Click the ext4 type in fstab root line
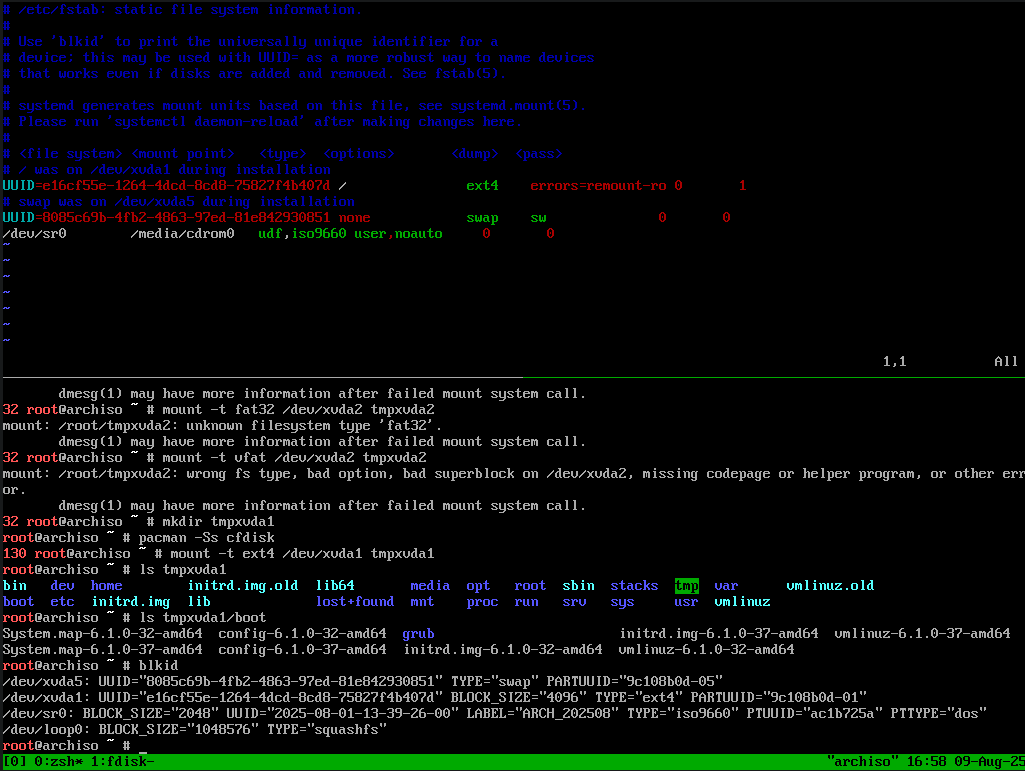Screen dimensions: 1025x771 (x=482, y=186)
